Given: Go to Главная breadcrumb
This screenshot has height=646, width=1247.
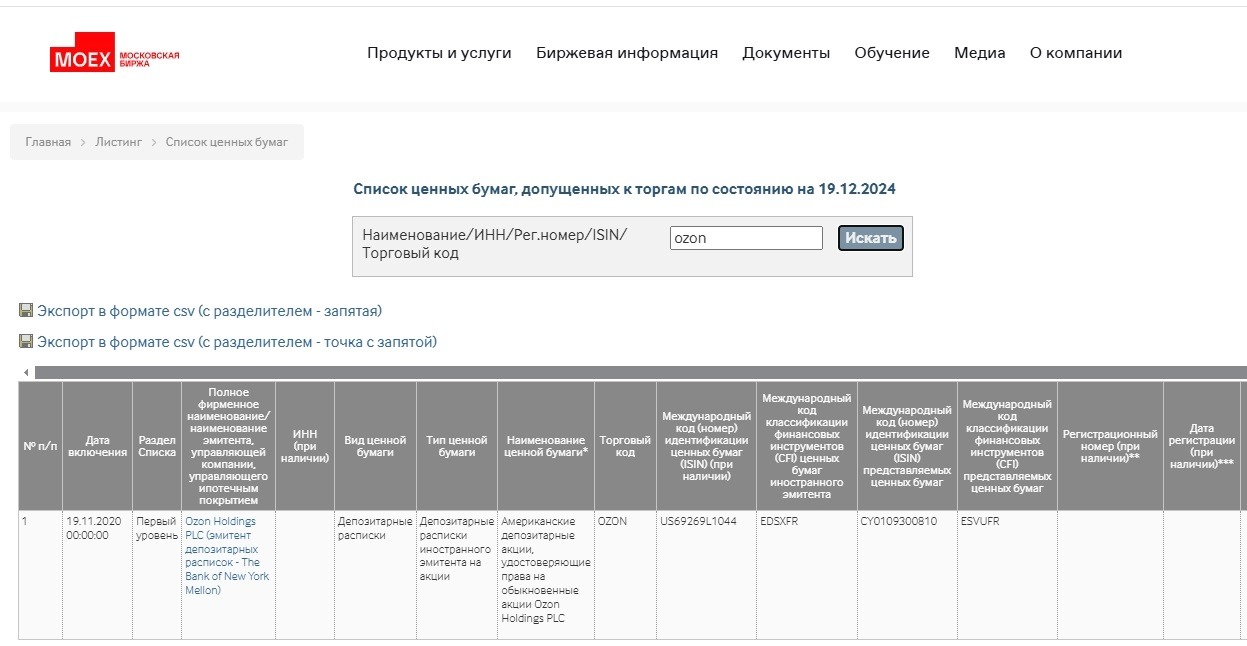Looking at the screenshot, I should pos(48,142).
